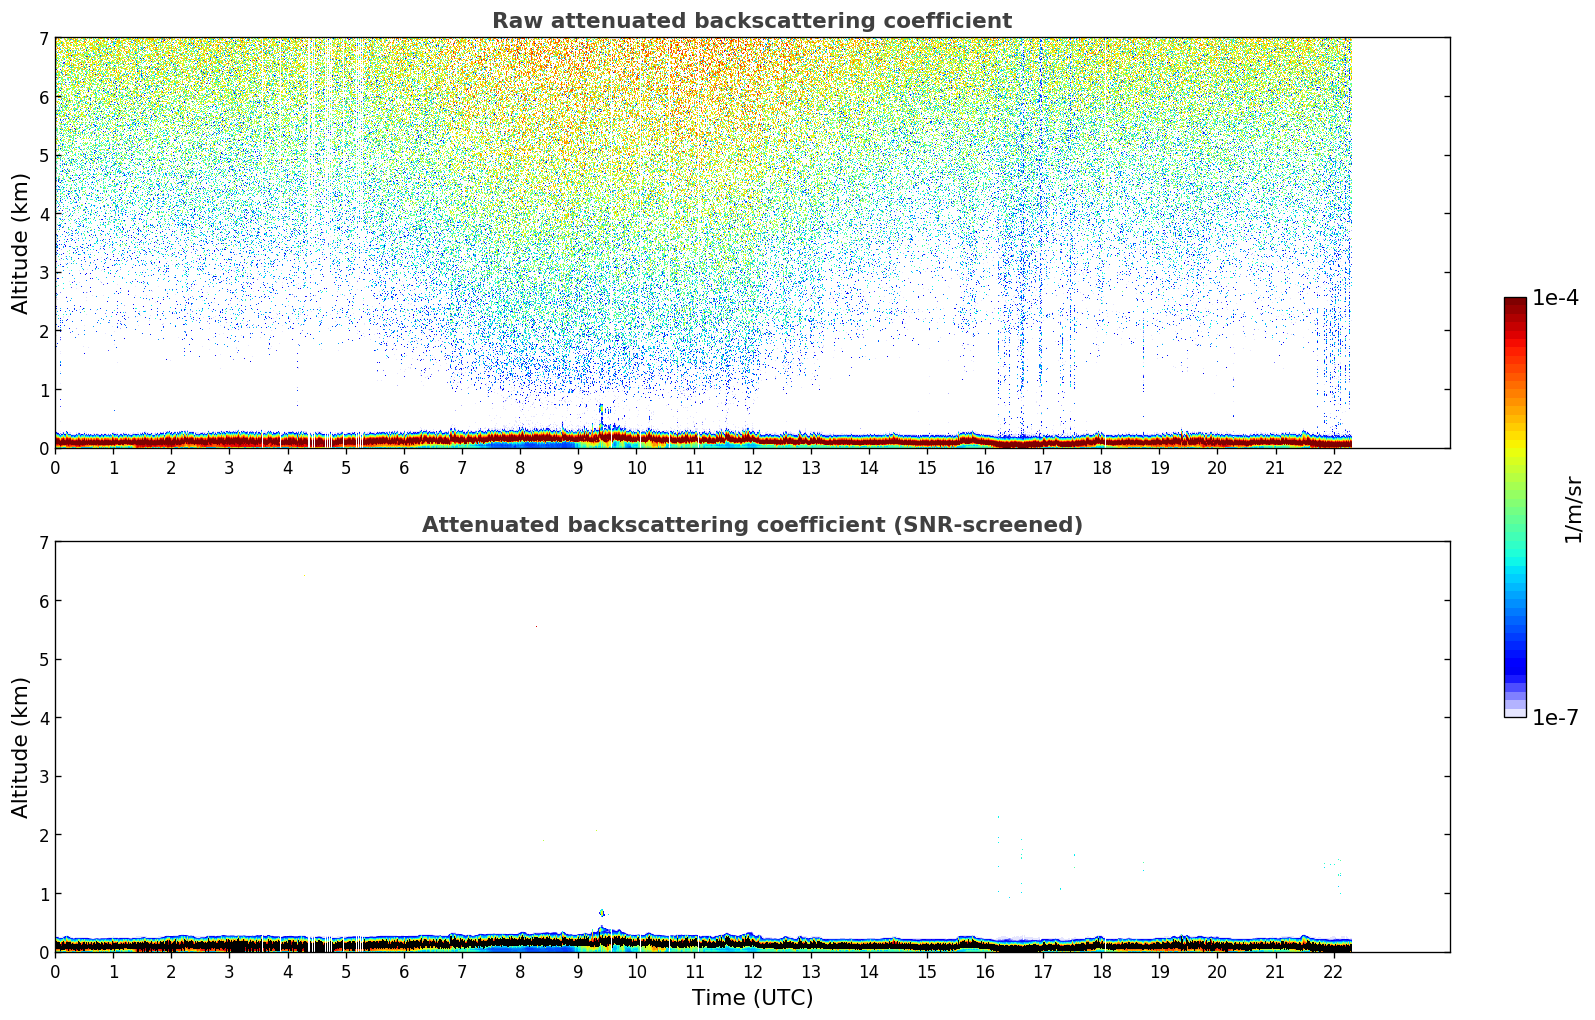Click the Raw plot heatmap area
1595x1020 pixels.
[x=752, y=243]
